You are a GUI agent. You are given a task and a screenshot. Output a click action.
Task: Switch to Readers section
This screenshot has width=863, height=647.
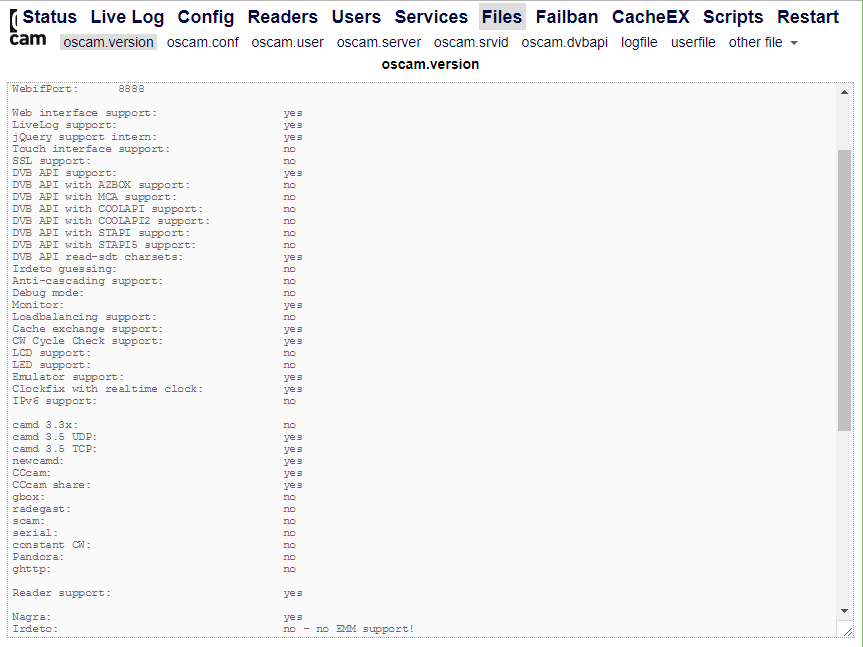click(x=282, y=17)
